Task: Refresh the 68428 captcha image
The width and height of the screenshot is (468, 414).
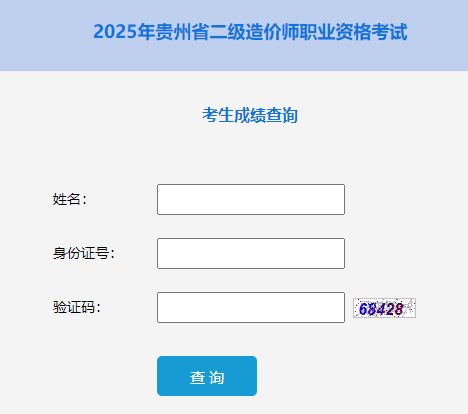Action: (384, 308)
